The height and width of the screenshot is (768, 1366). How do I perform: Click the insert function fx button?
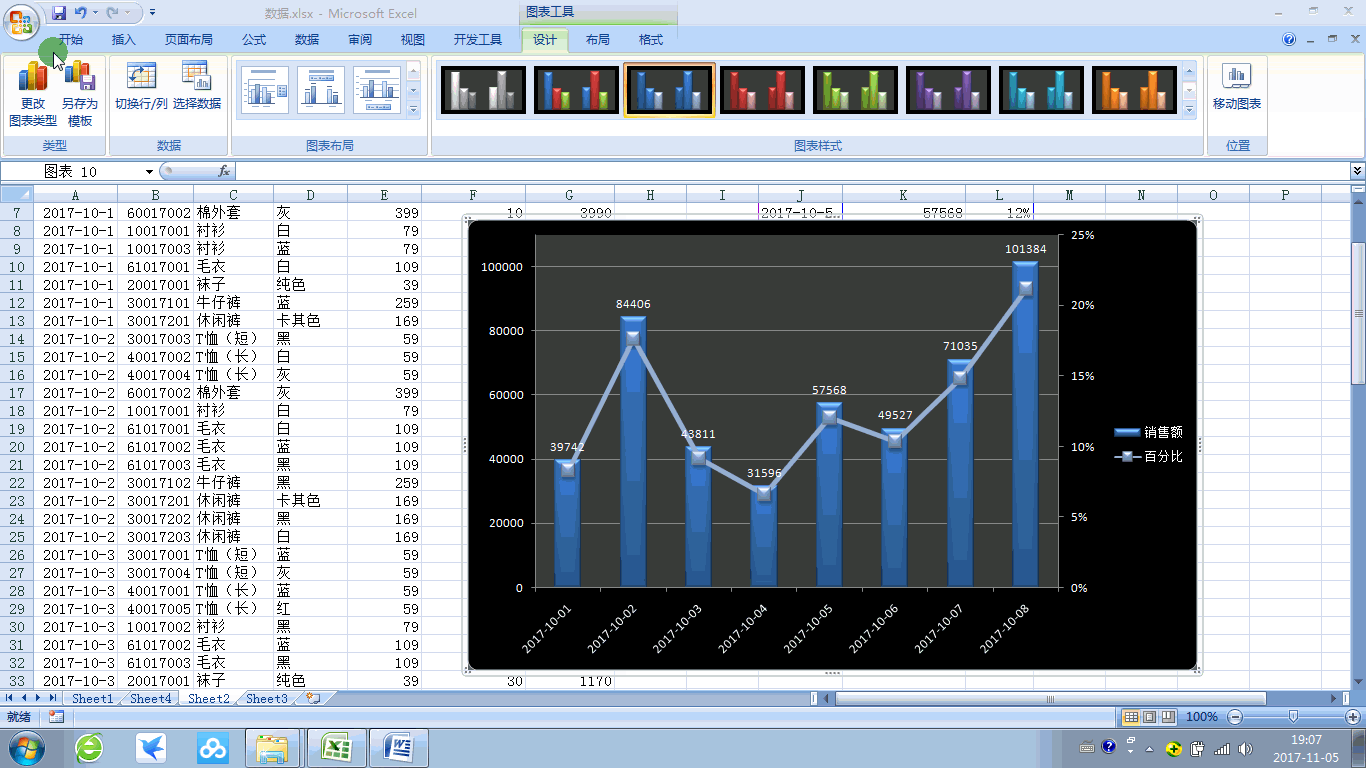(224, 172)
